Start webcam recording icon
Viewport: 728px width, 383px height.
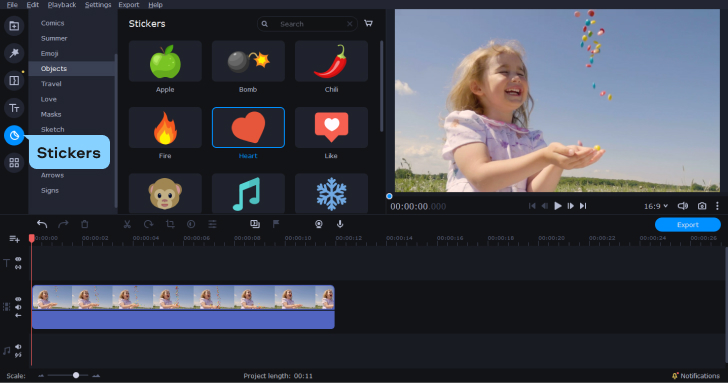coord(318,224)
